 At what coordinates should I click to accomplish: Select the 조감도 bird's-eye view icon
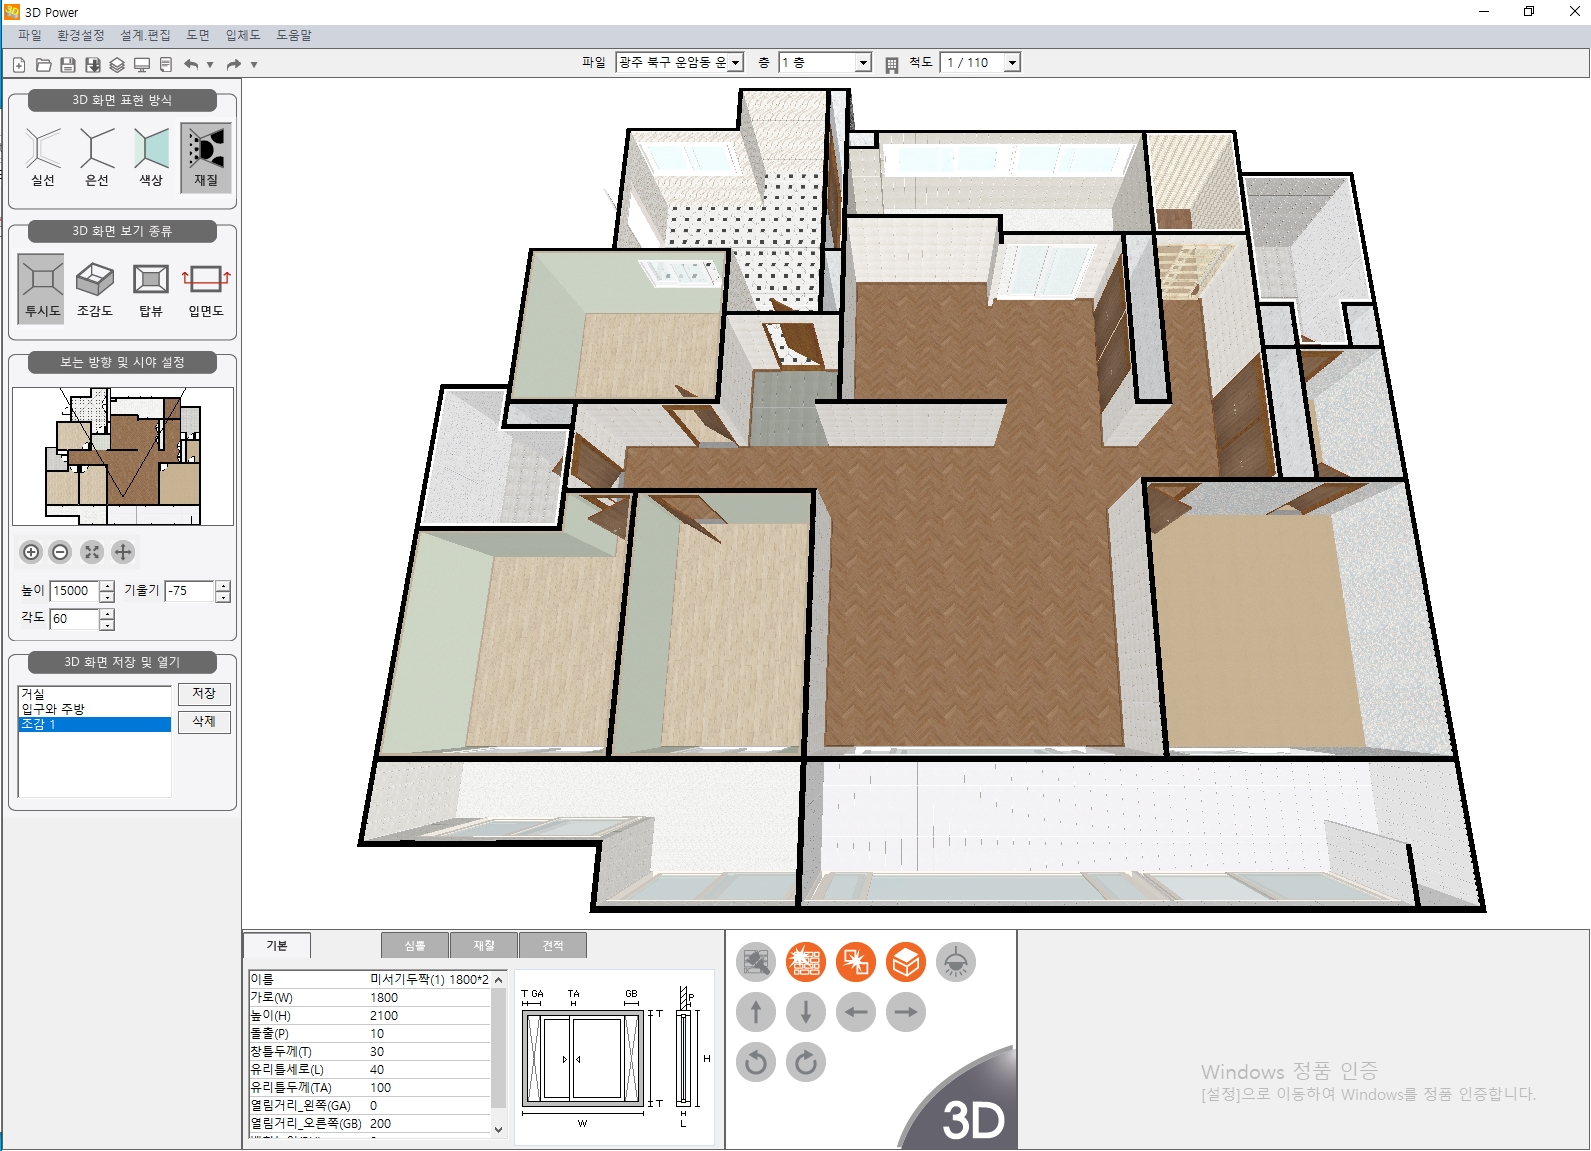[95, 280]
